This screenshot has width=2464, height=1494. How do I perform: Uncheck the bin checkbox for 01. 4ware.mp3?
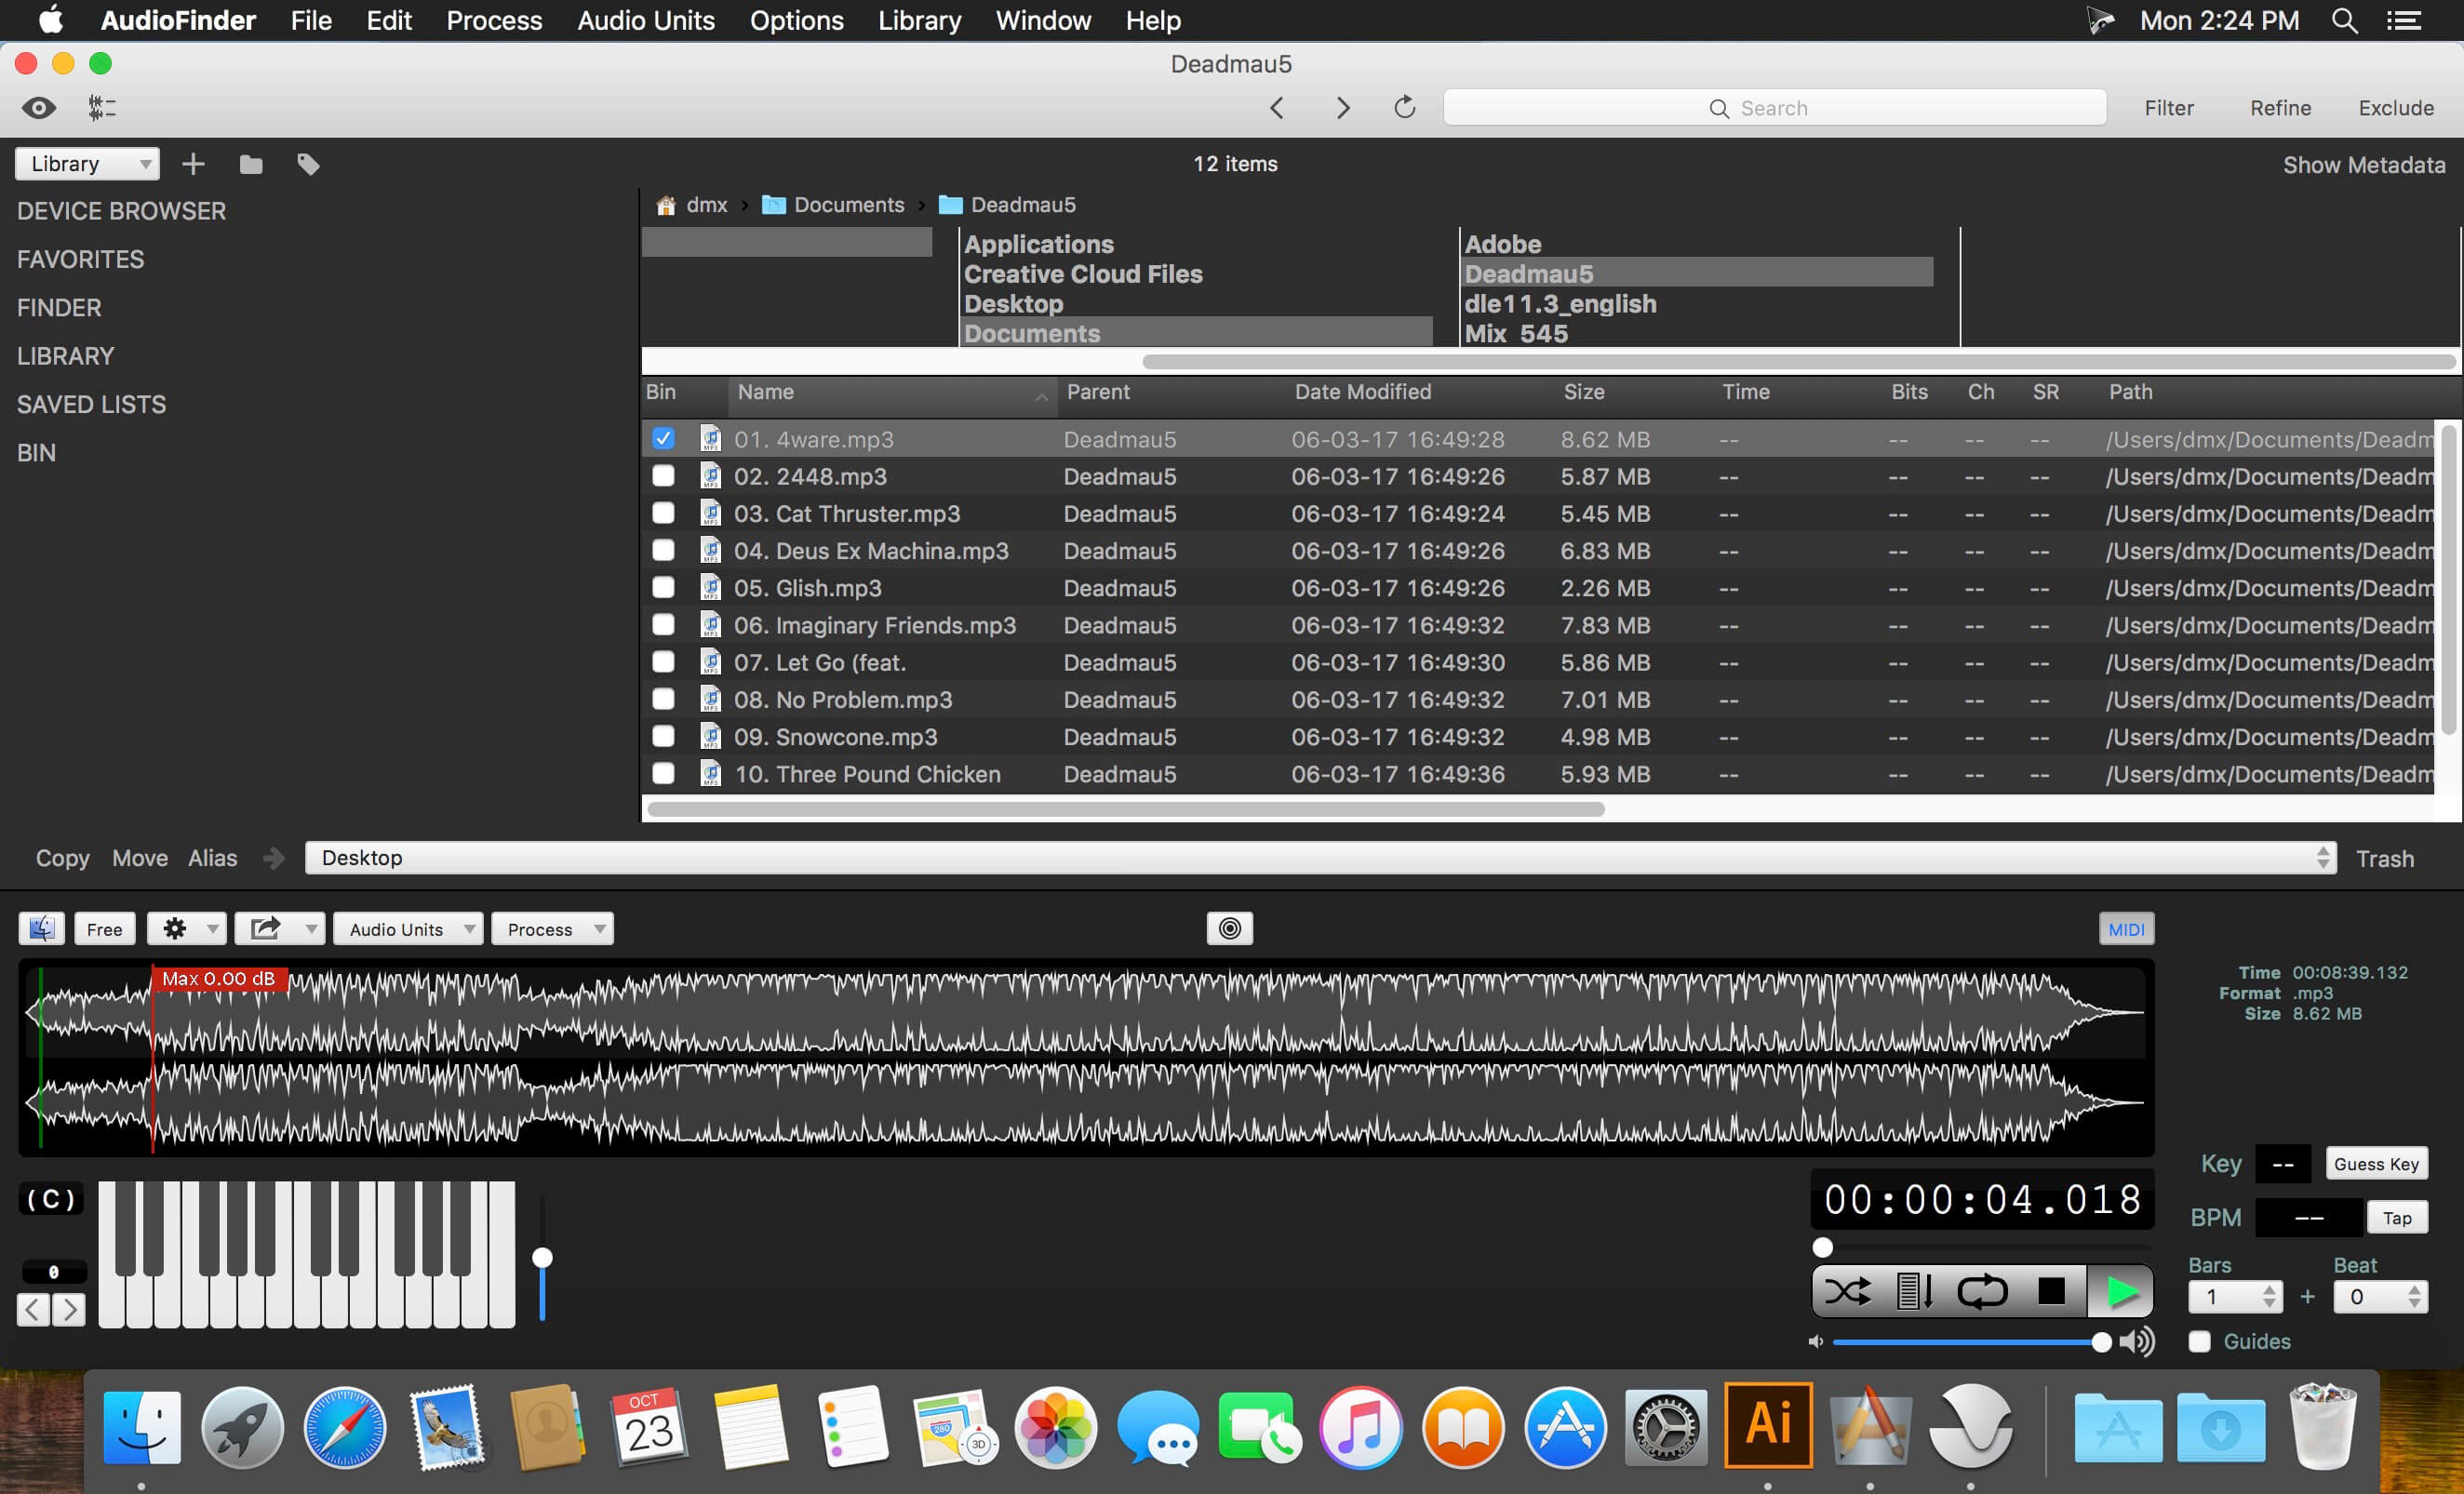[663, 439]
